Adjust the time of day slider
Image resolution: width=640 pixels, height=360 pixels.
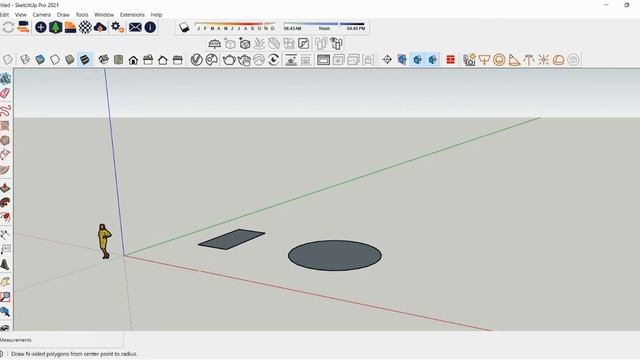[x=324, y=27]
